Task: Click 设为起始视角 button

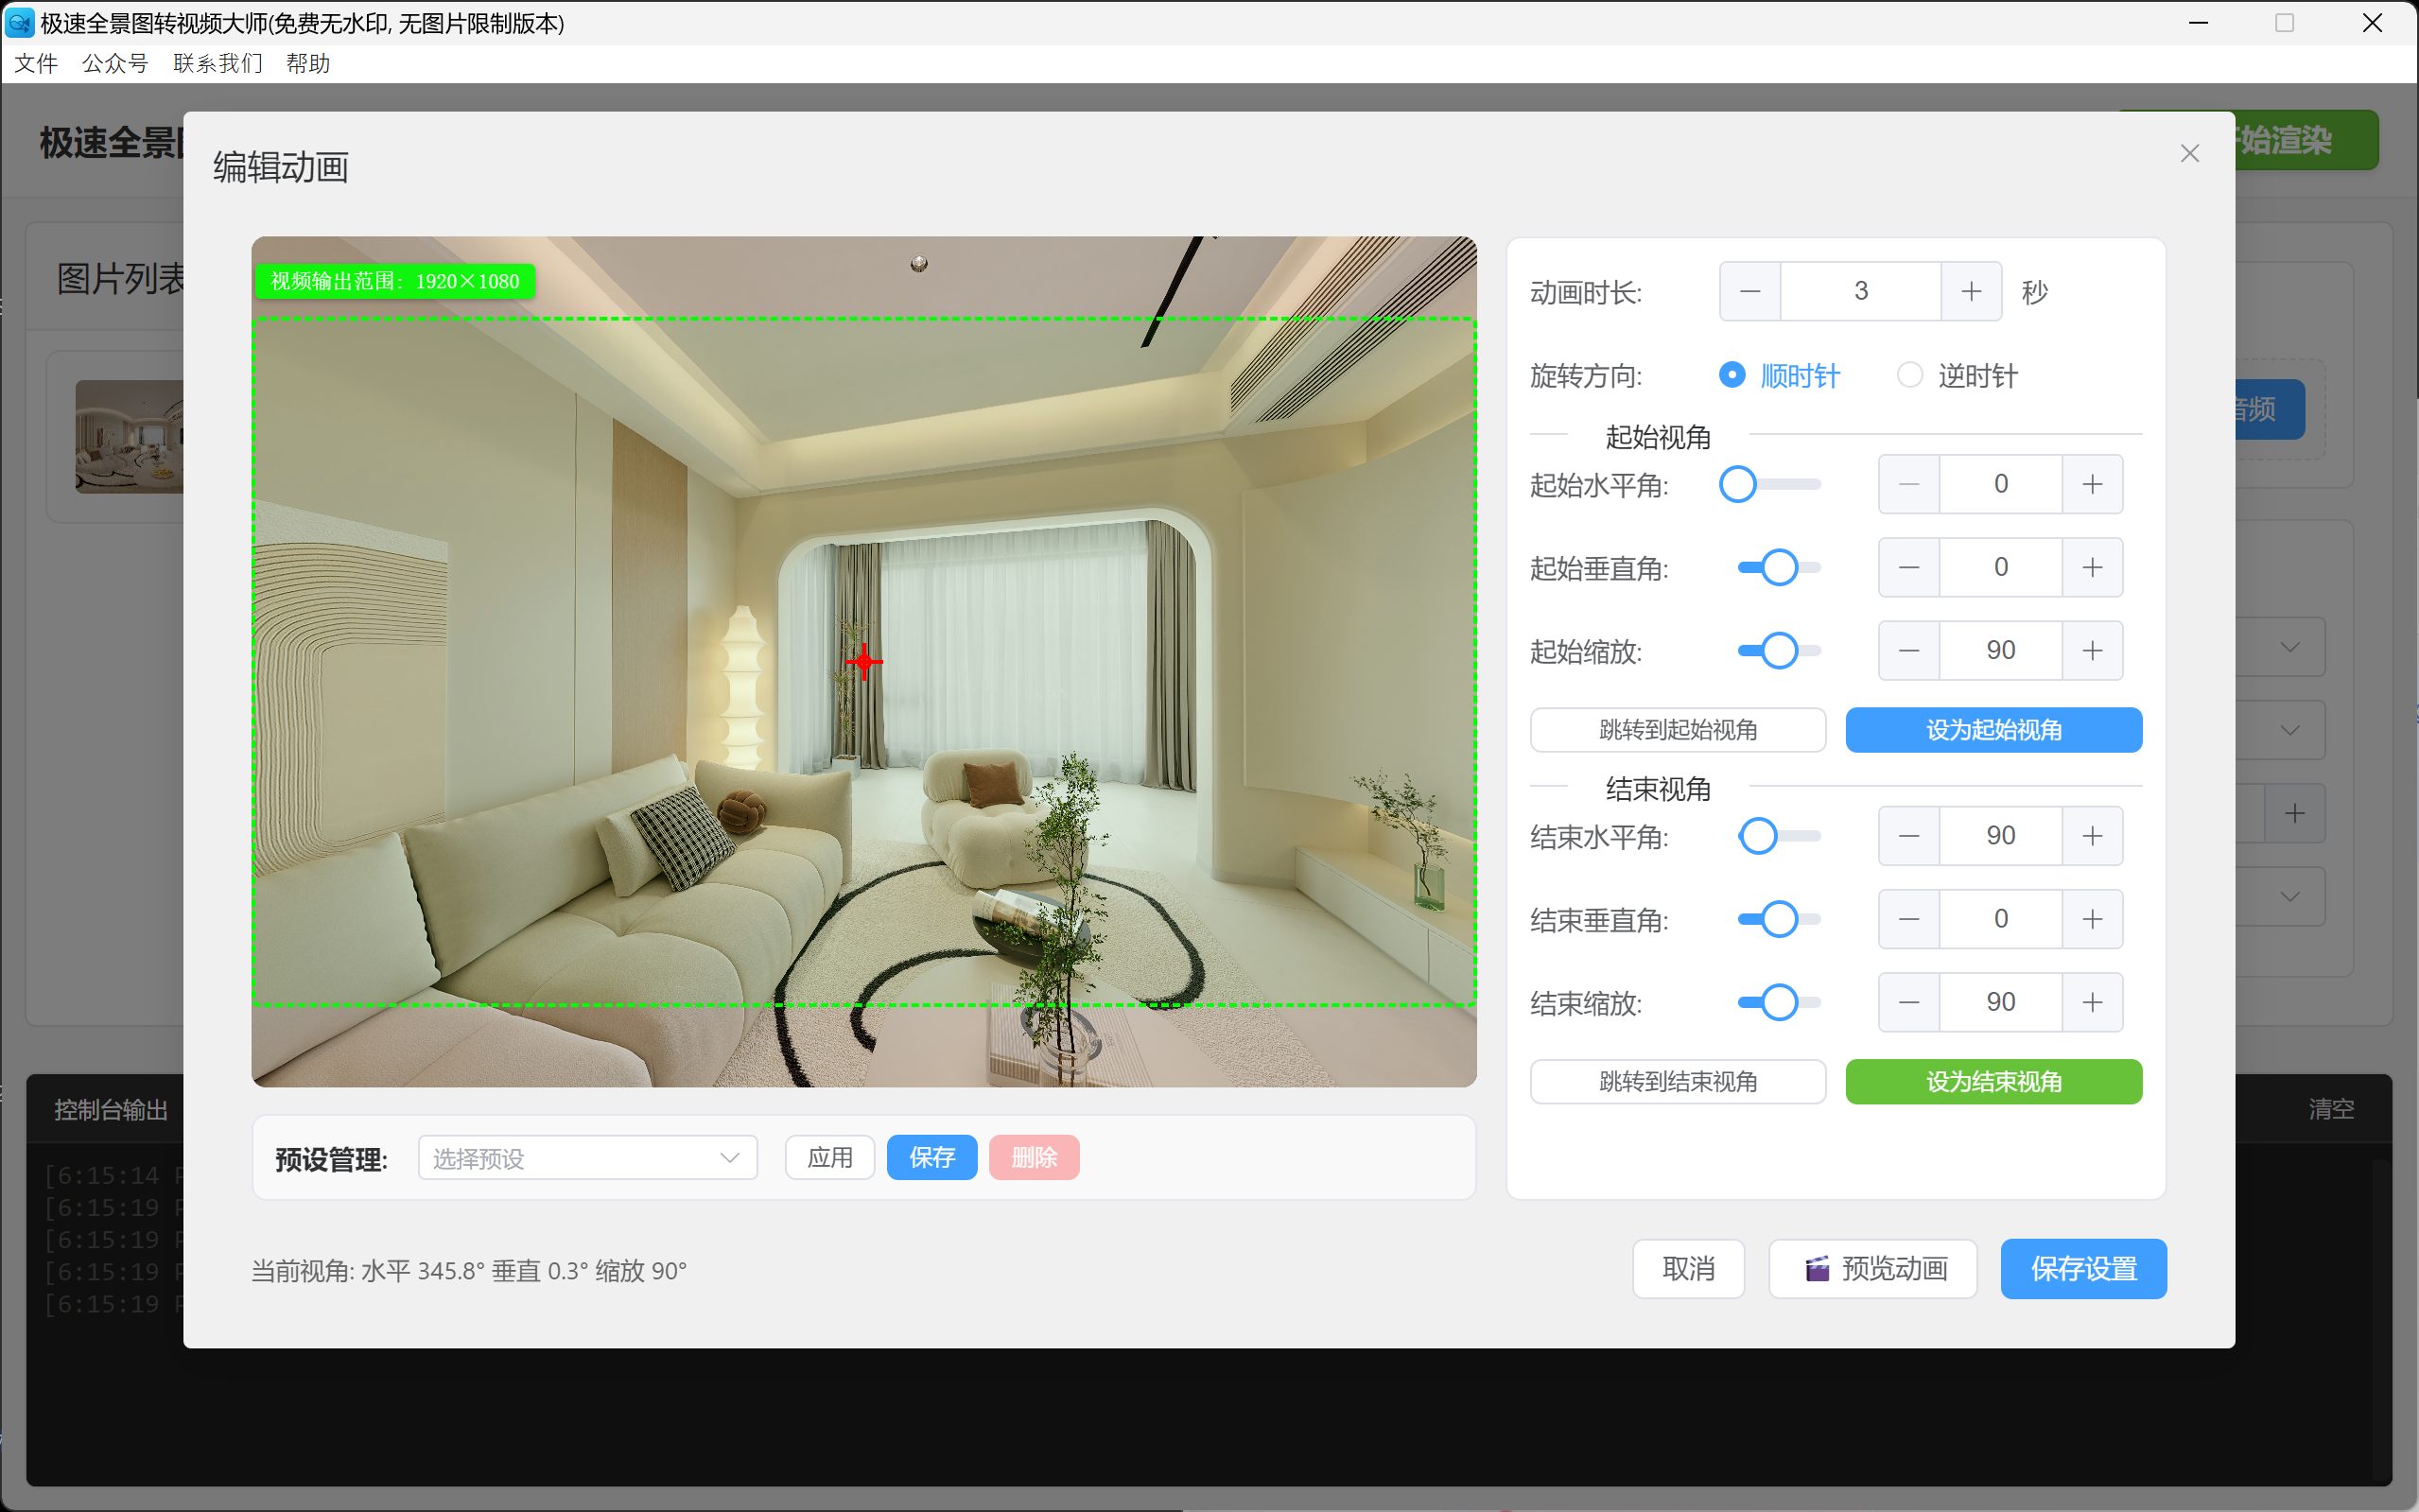Action: click(1993, 730)
